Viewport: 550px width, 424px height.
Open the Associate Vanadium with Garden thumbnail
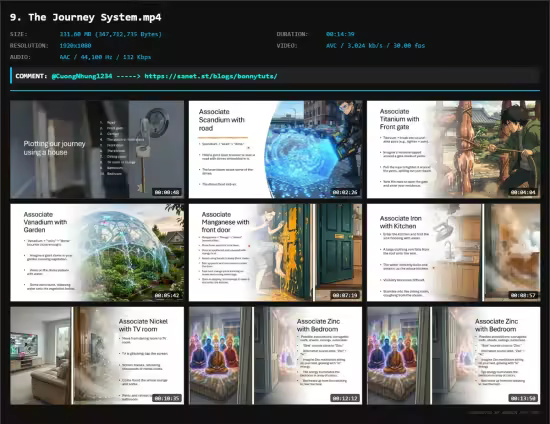pos(97,253)
